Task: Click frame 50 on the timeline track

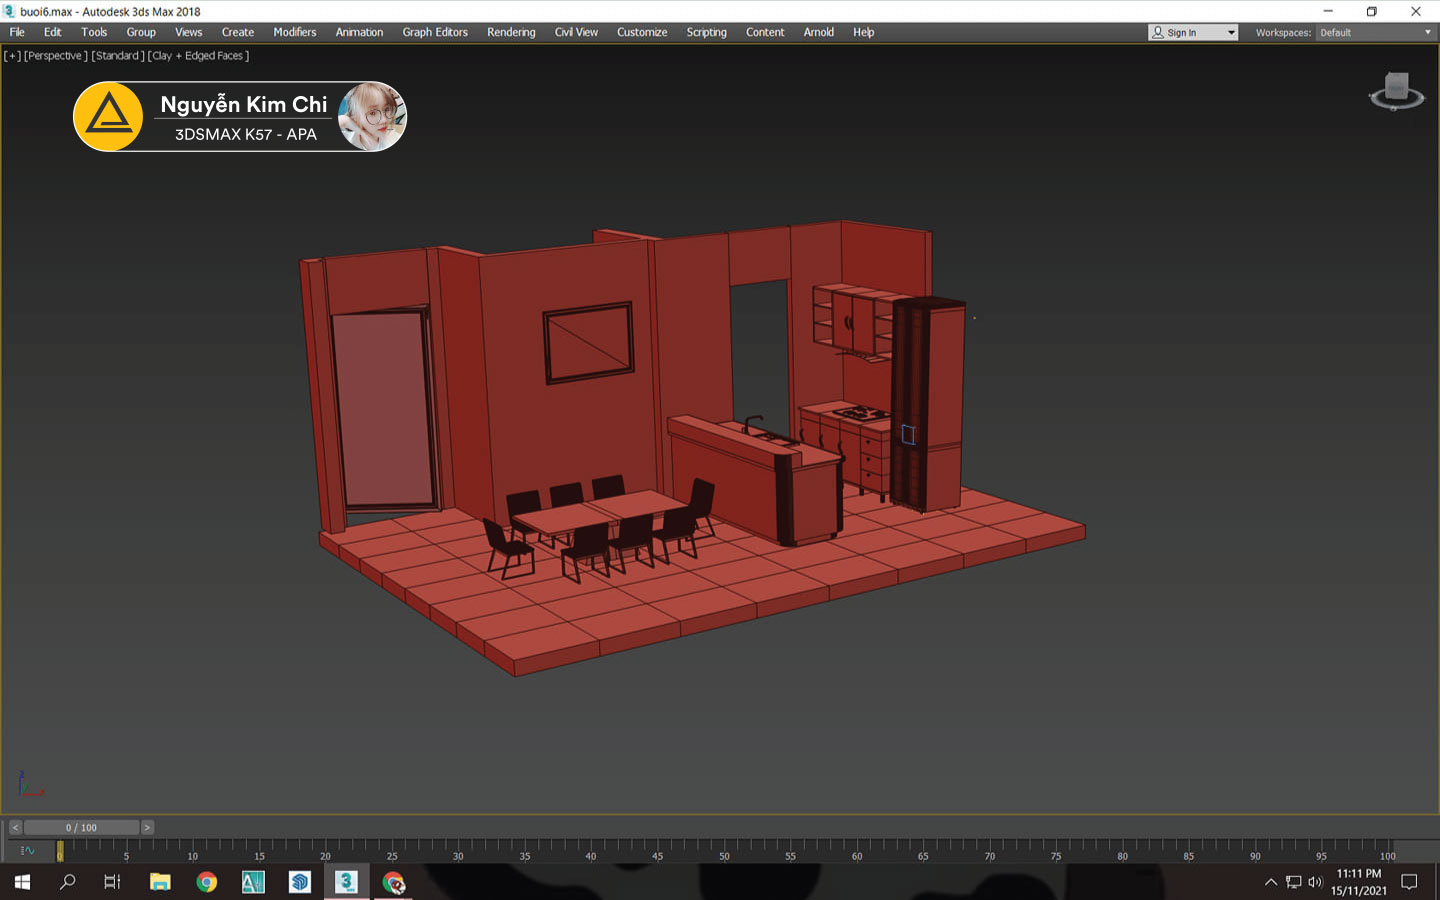Action: 724,847
